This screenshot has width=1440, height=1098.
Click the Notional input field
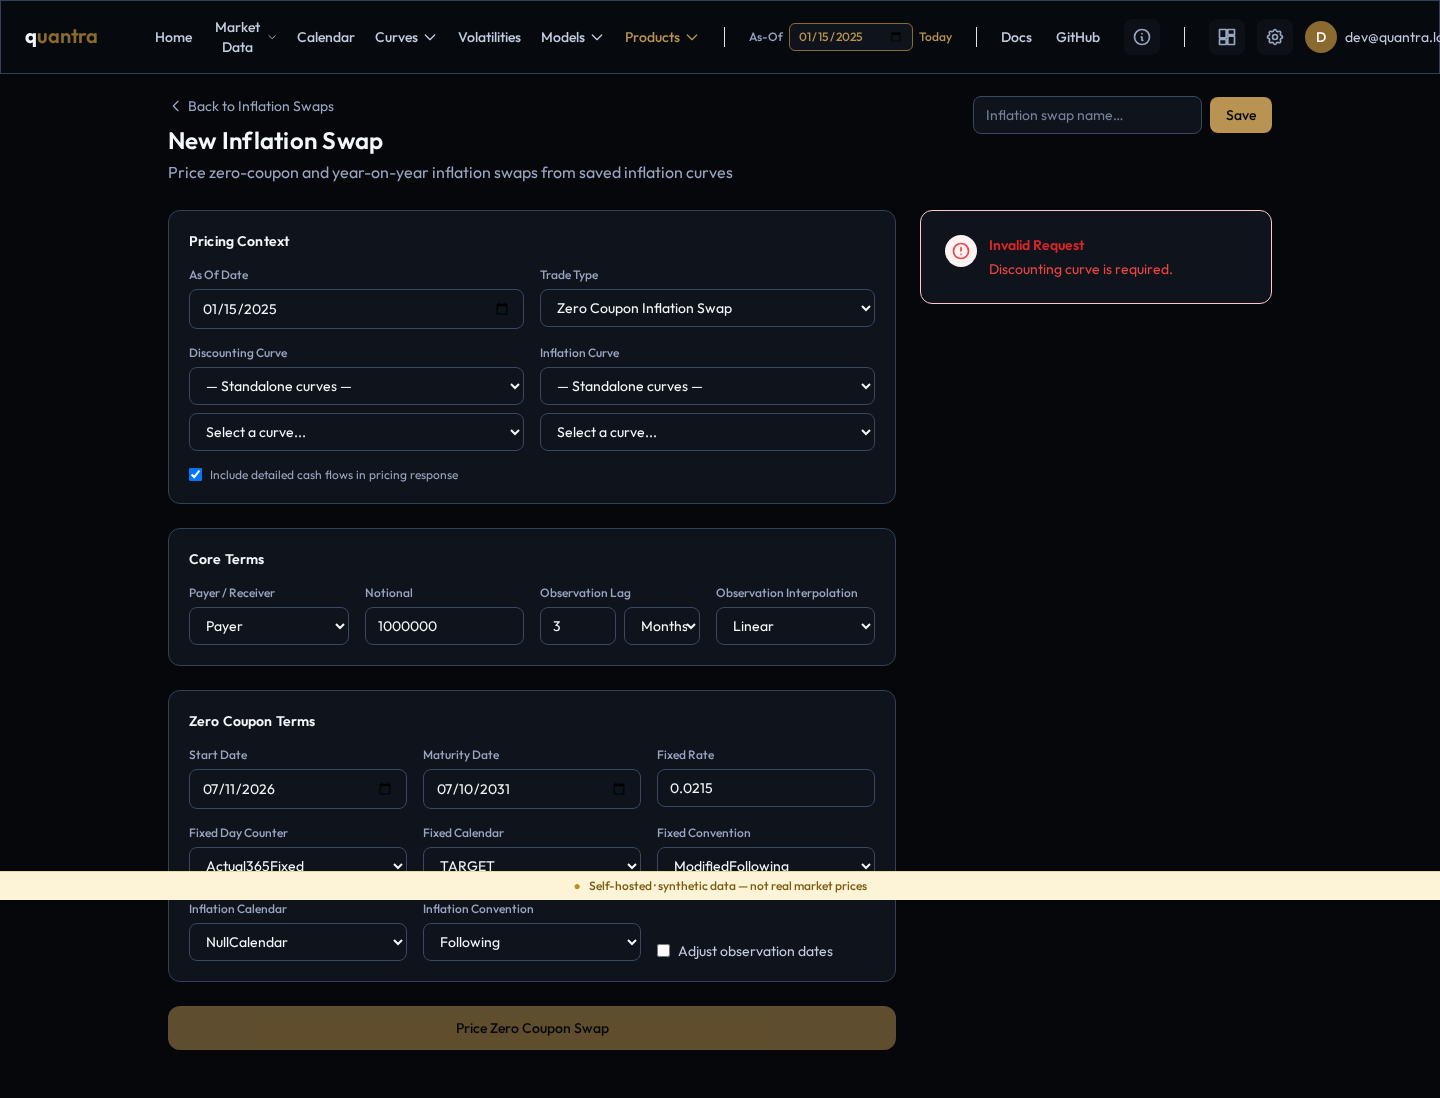coord(444,626)
